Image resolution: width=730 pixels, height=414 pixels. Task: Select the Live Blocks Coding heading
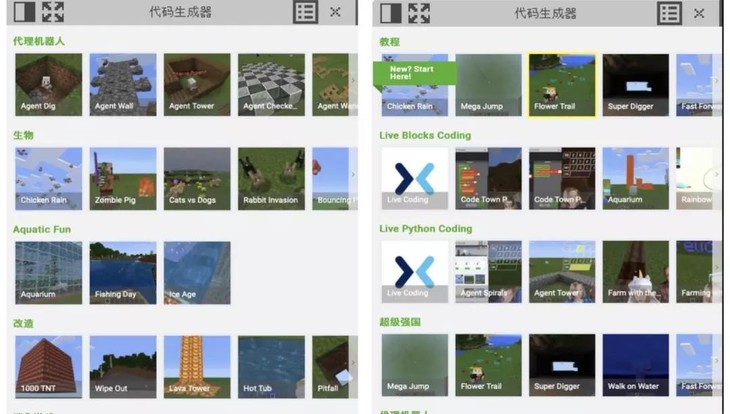425,135
